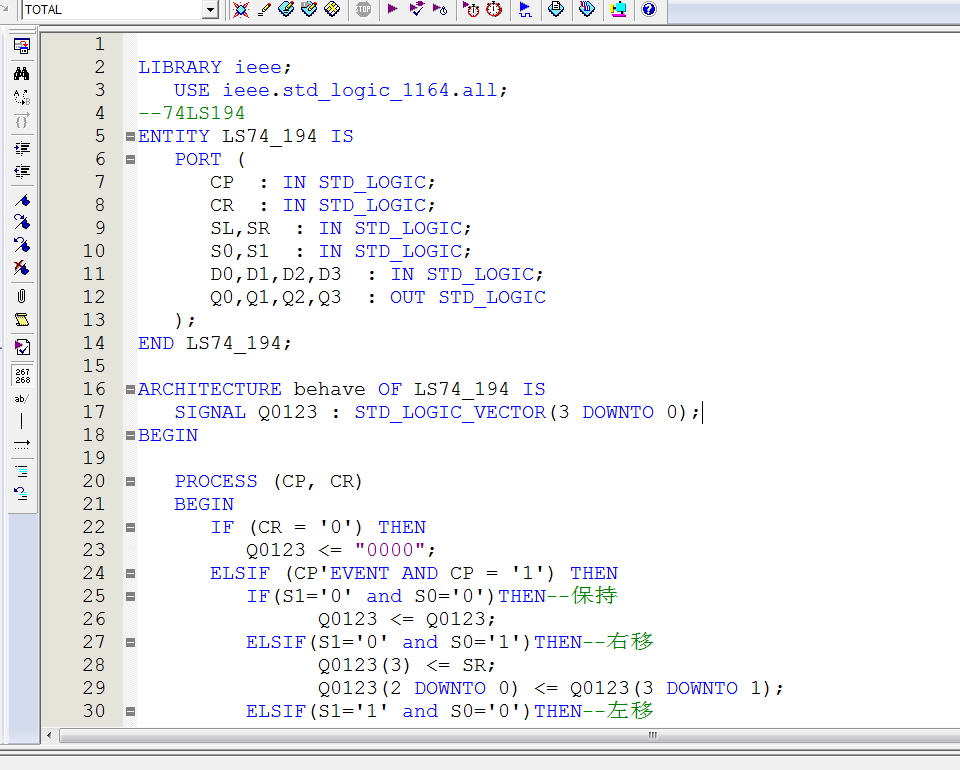Click the detach window icon in editor sidebar
Viewport: 960px width, 770px height.
click(x=22, y=46)
